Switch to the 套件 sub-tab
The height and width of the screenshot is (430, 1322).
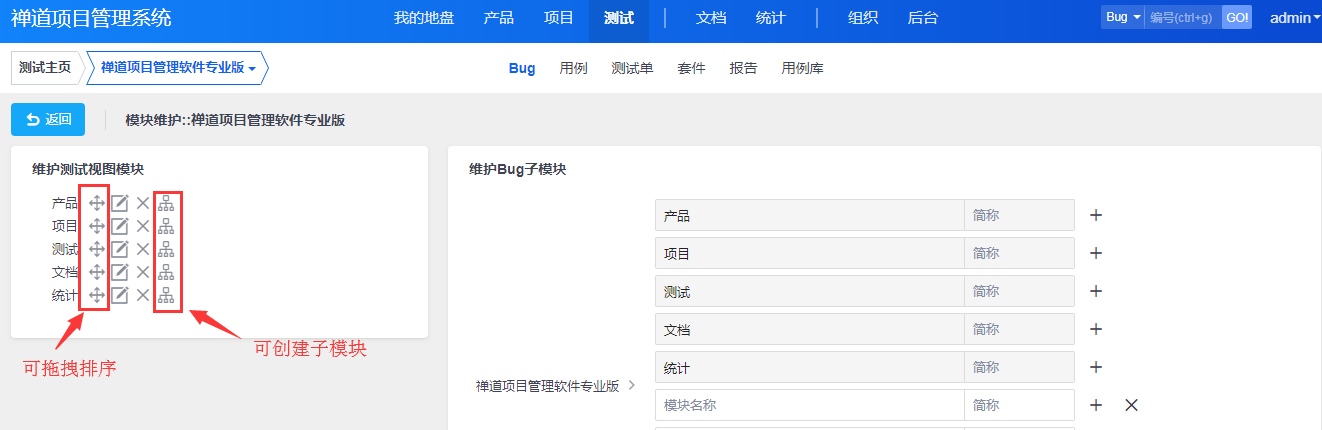pyautogui.click(x=691, y=68)
